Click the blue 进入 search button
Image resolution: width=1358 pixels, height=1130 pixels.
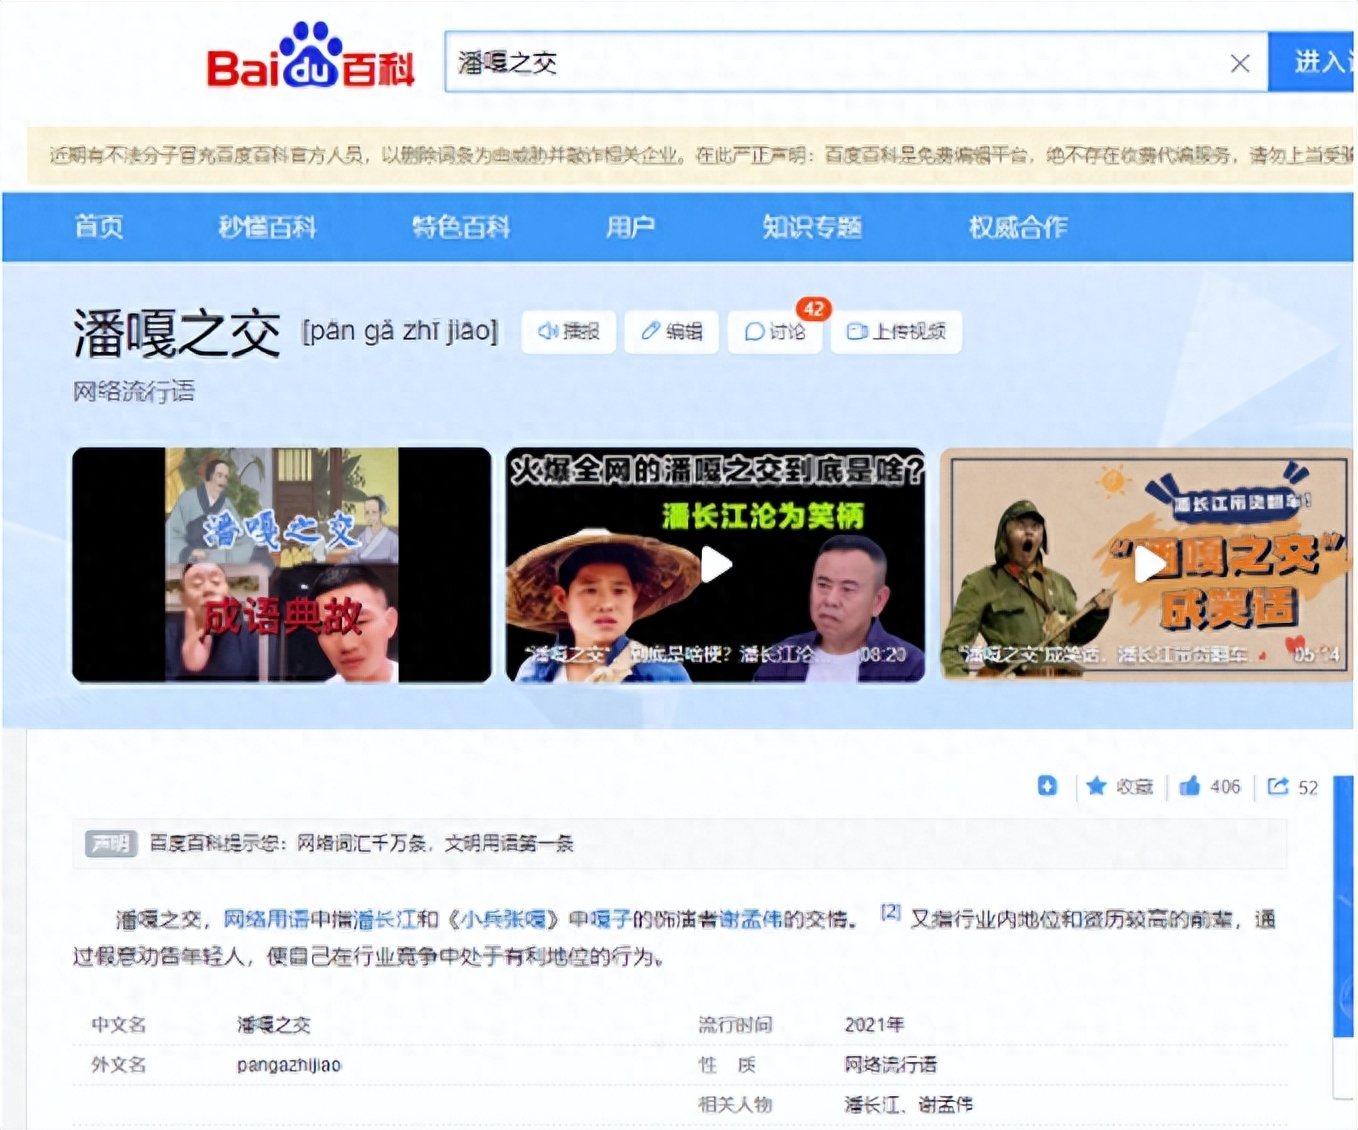[x=1312, y=62]
